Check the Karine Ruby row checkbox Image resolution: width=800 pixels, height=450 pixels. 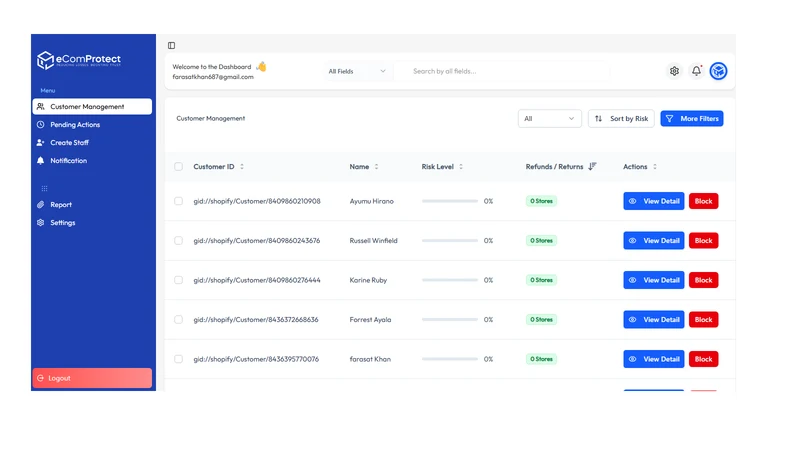click(x=178, y=280)
